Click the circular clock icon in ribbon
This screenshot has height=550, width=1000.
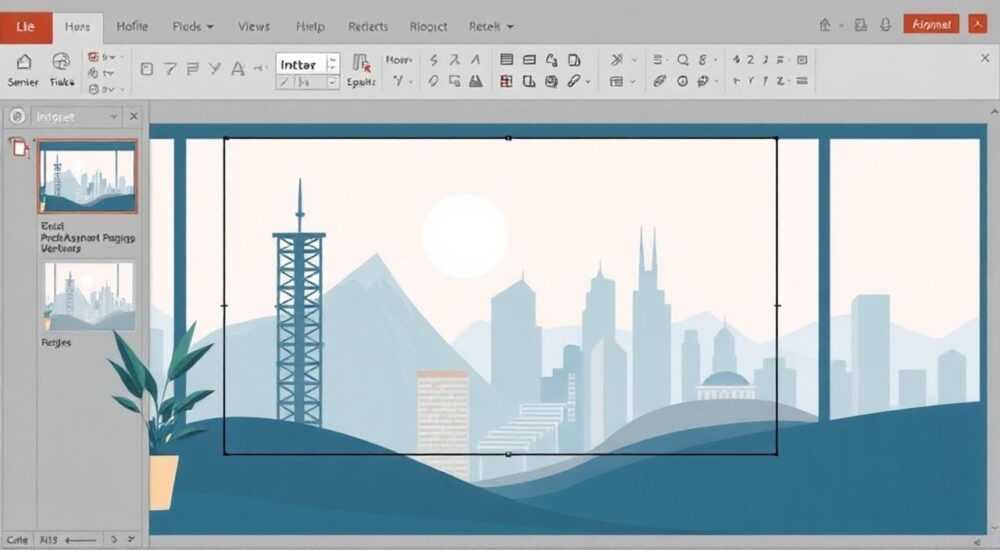pos(682,81)
